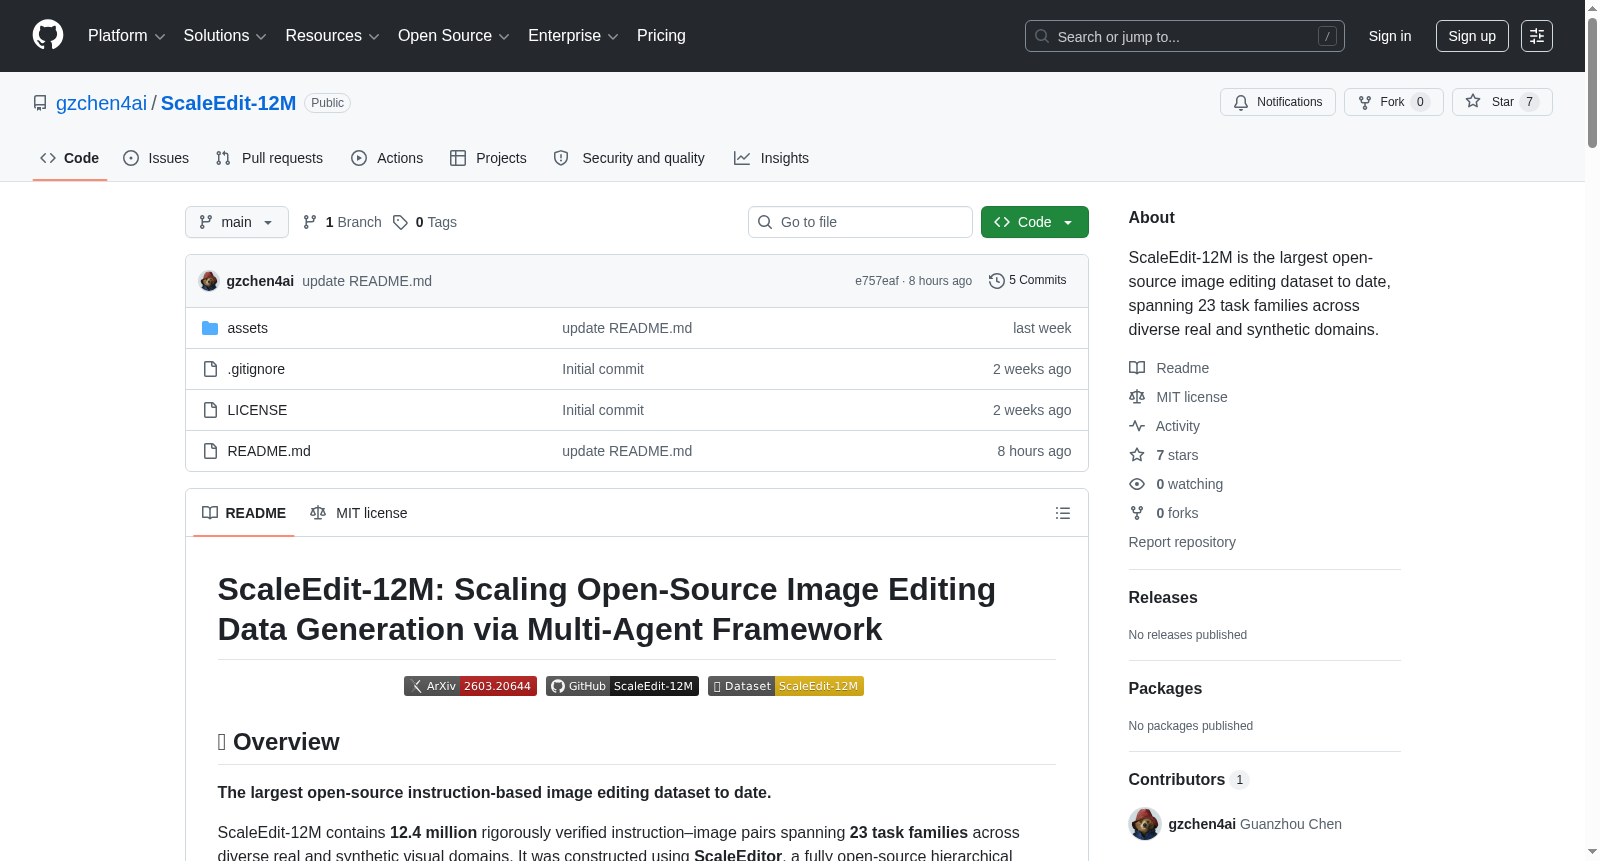
Task: Click the repository icon beside gzchen4ai
Action: click(40, 103)
